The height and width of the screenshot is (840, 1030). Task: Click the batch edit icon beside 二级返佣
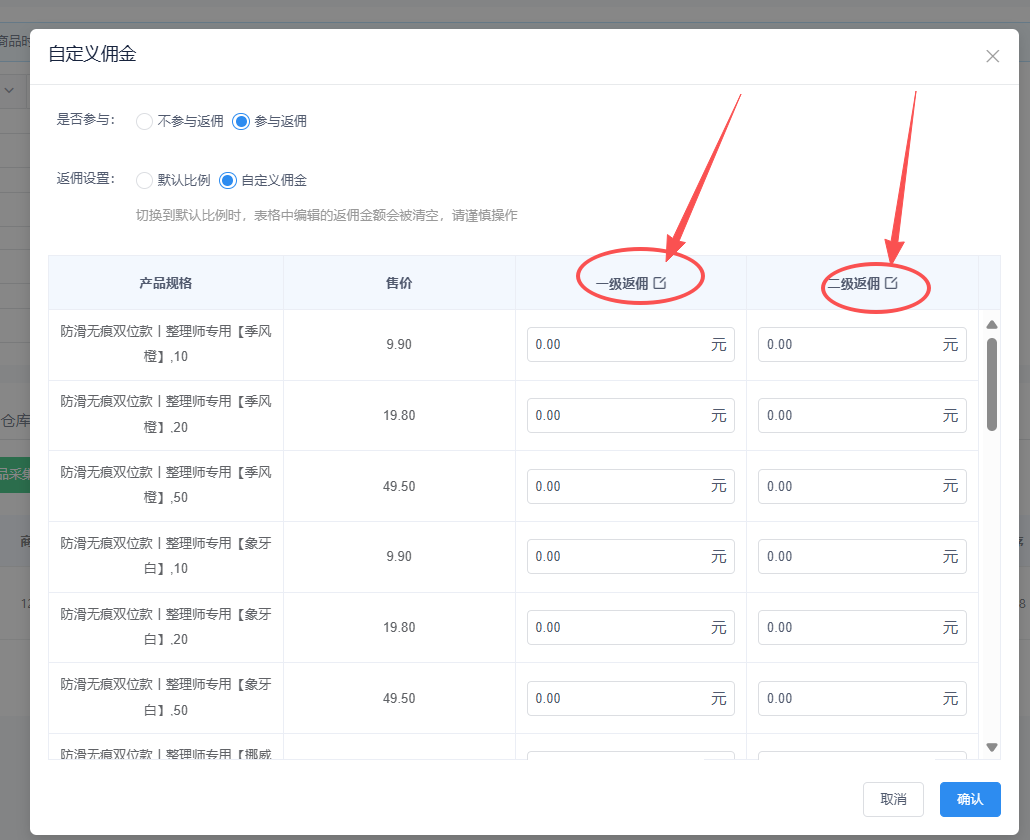click(x=891, y=283)
